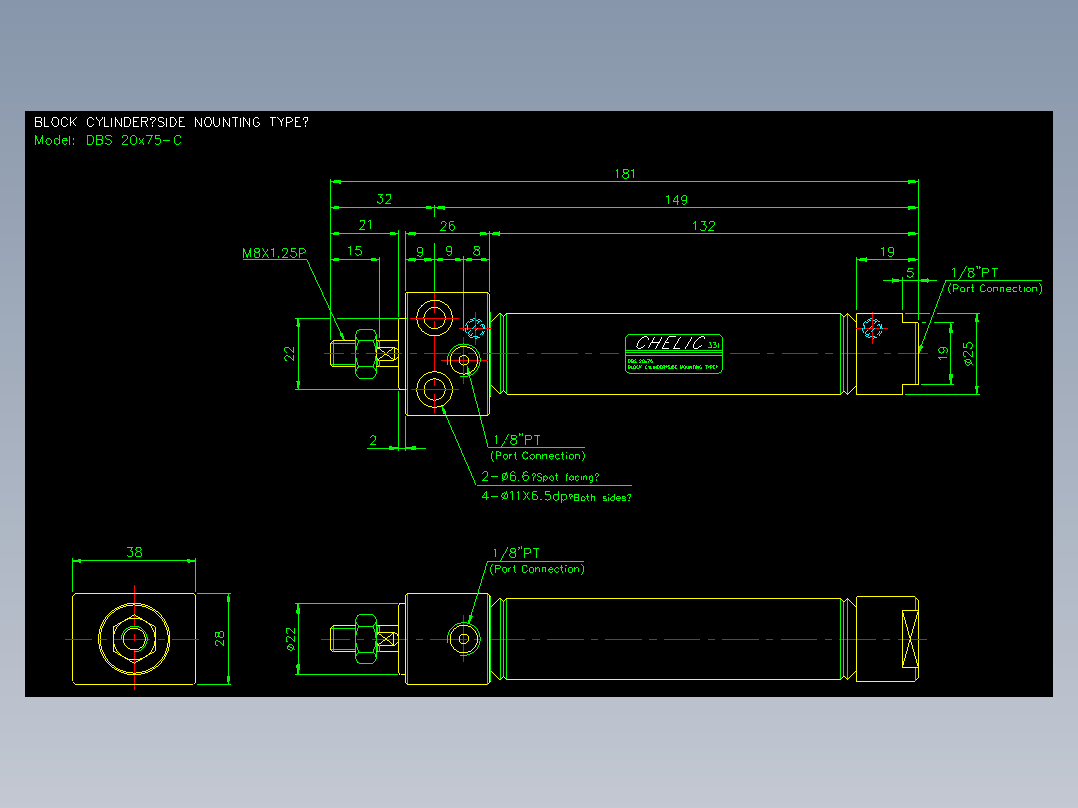Select the "Model: DBS 20x75-C" label
Screen dimensions: 1078x808
(x=108, y=140)
